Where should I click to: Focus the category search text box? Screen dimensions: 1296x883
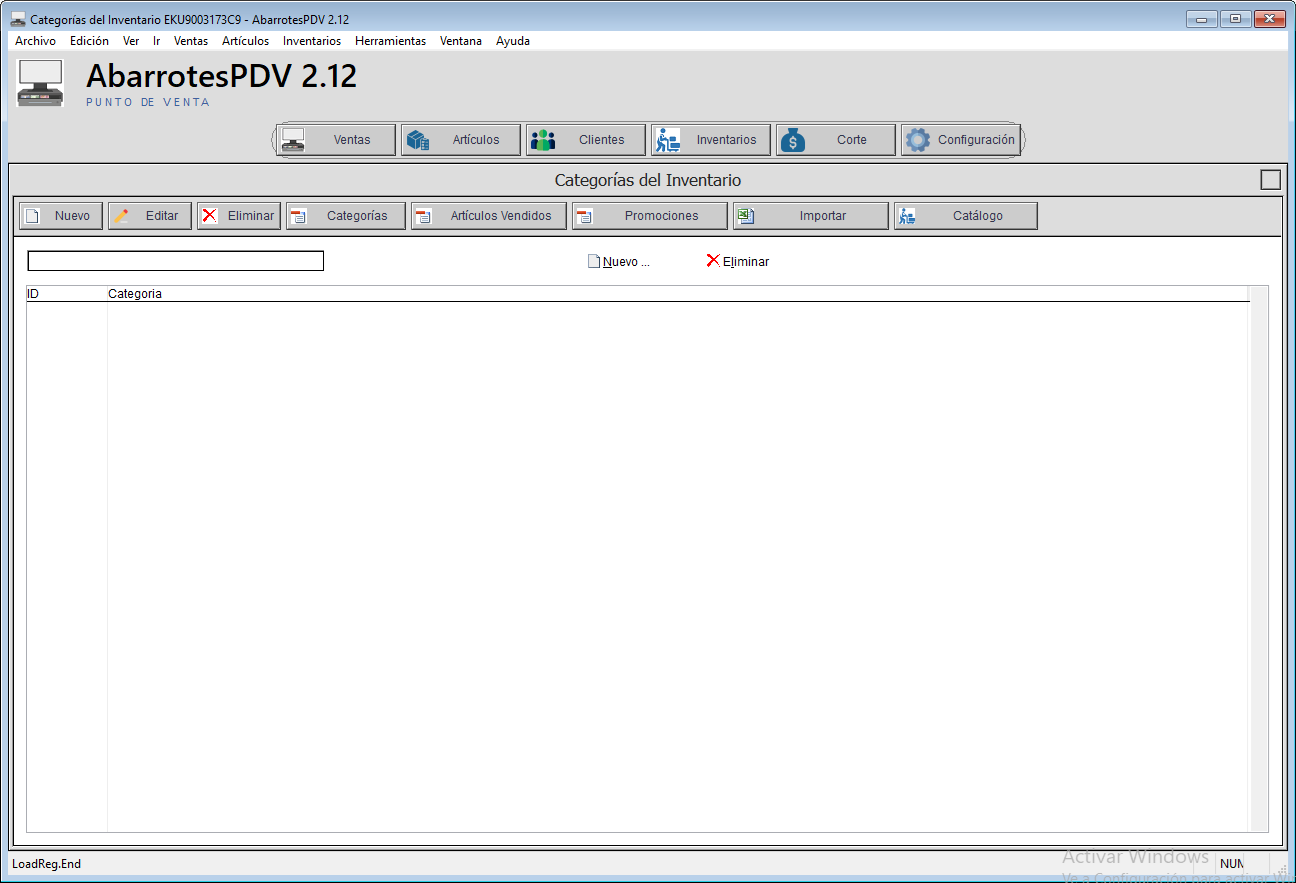(176, 261)
